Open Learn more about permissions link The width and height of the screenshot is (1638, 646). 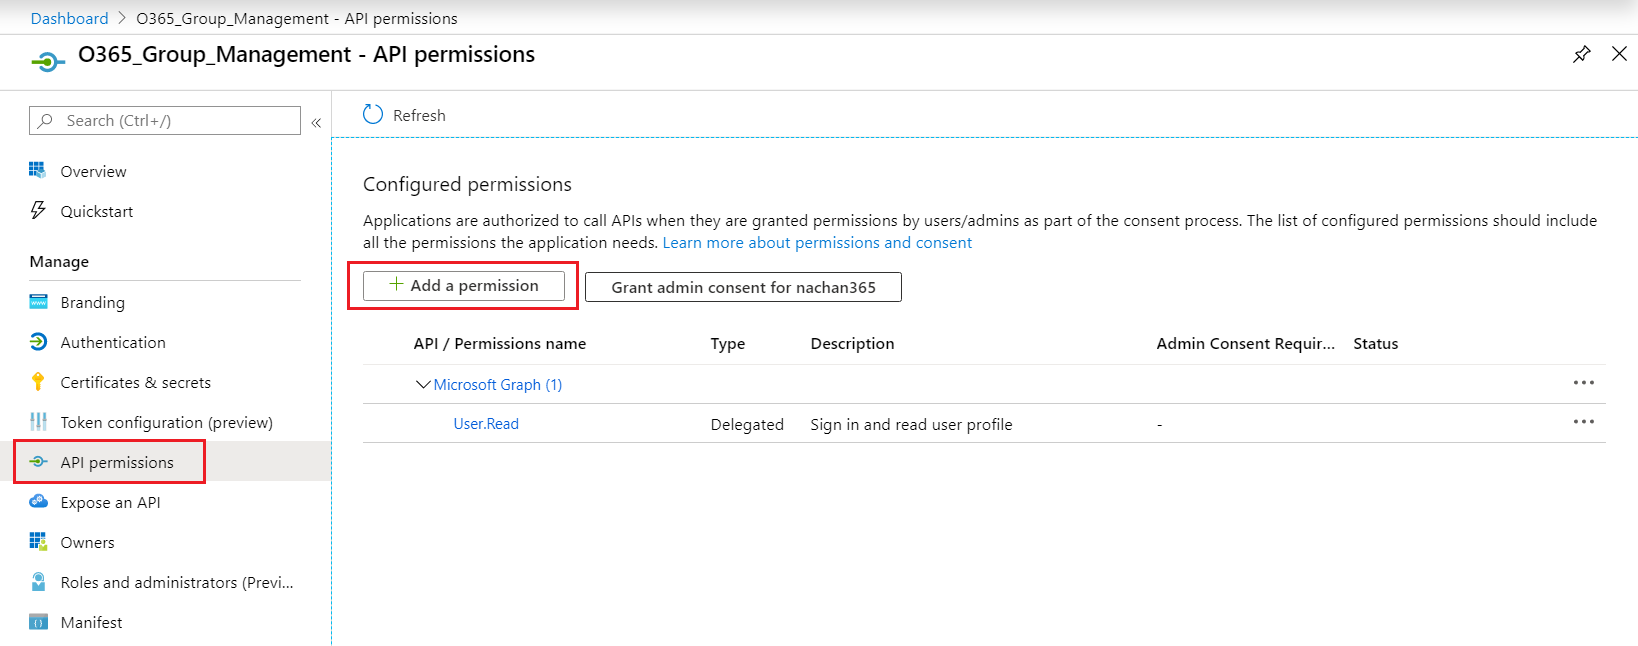[817, 243]
